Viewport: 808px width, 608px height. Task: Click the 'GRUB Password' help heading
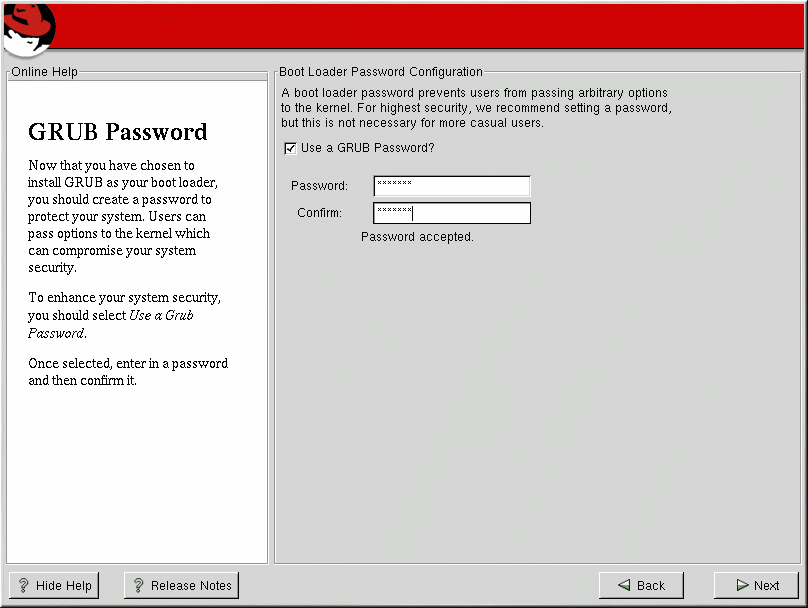point(117,132)
